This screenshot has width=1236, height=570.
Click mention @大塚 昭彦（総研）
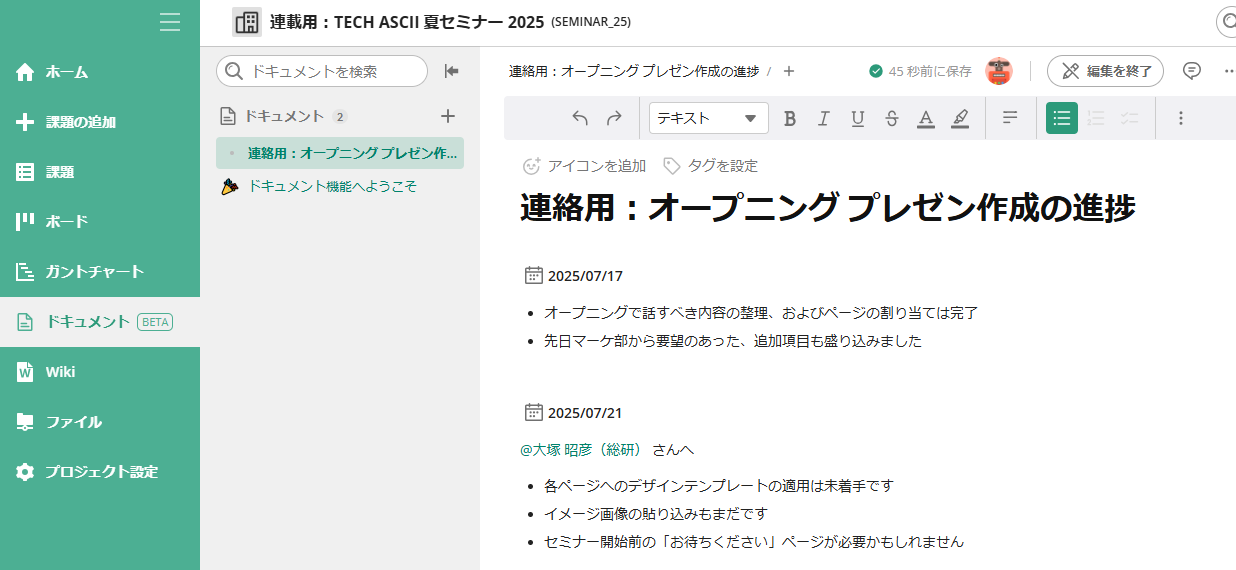[584, 449]
